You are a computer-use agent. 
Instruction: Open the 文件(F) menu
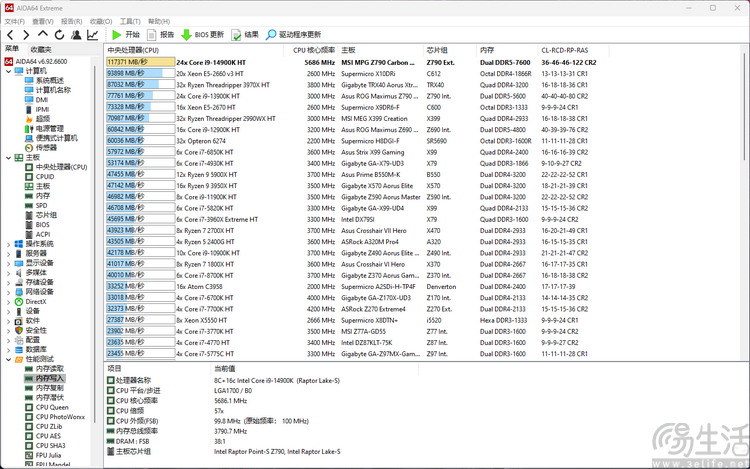[15, 21]
